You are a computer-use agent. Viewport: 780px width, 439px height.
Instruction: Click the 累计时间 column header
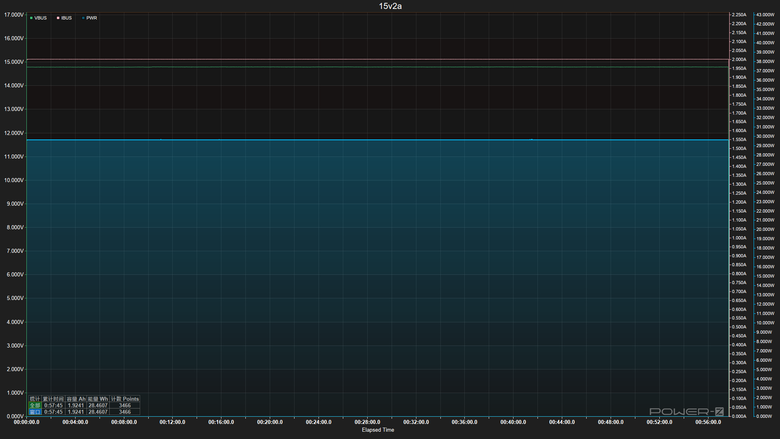(x=53, y=399)
